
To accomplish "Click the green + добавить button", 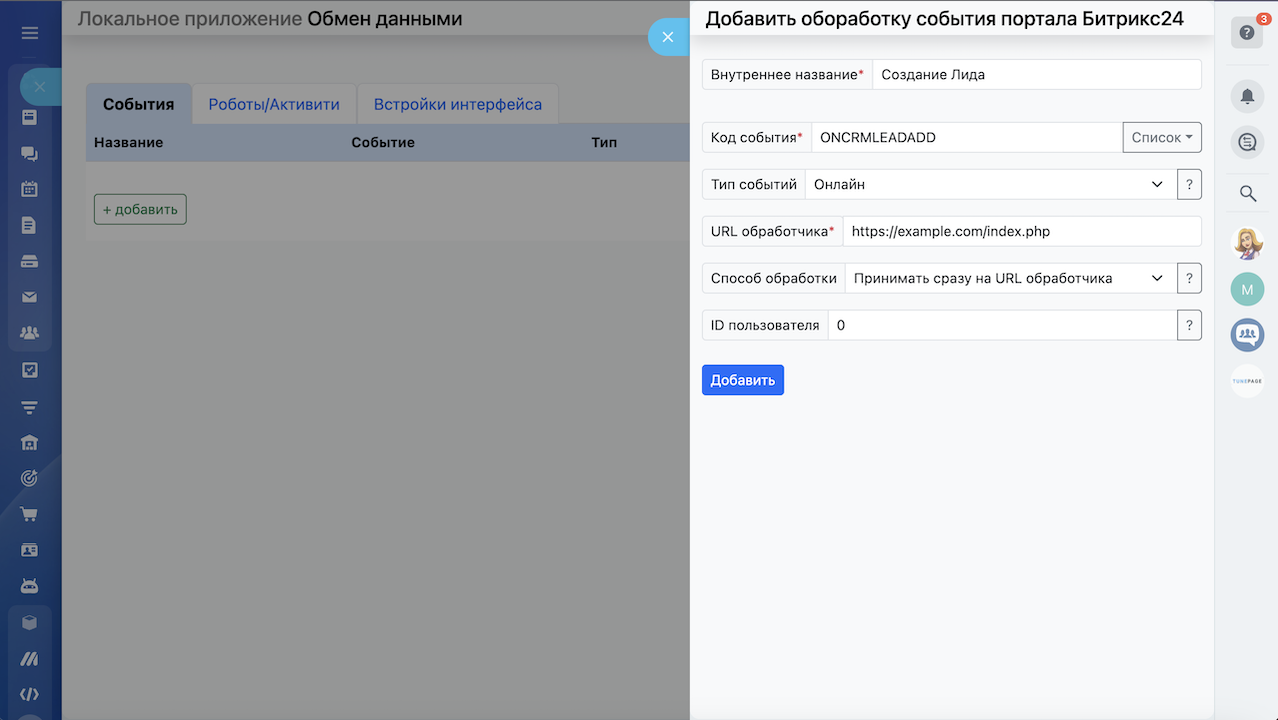I will pyautogui.click(x=140, y=209).
